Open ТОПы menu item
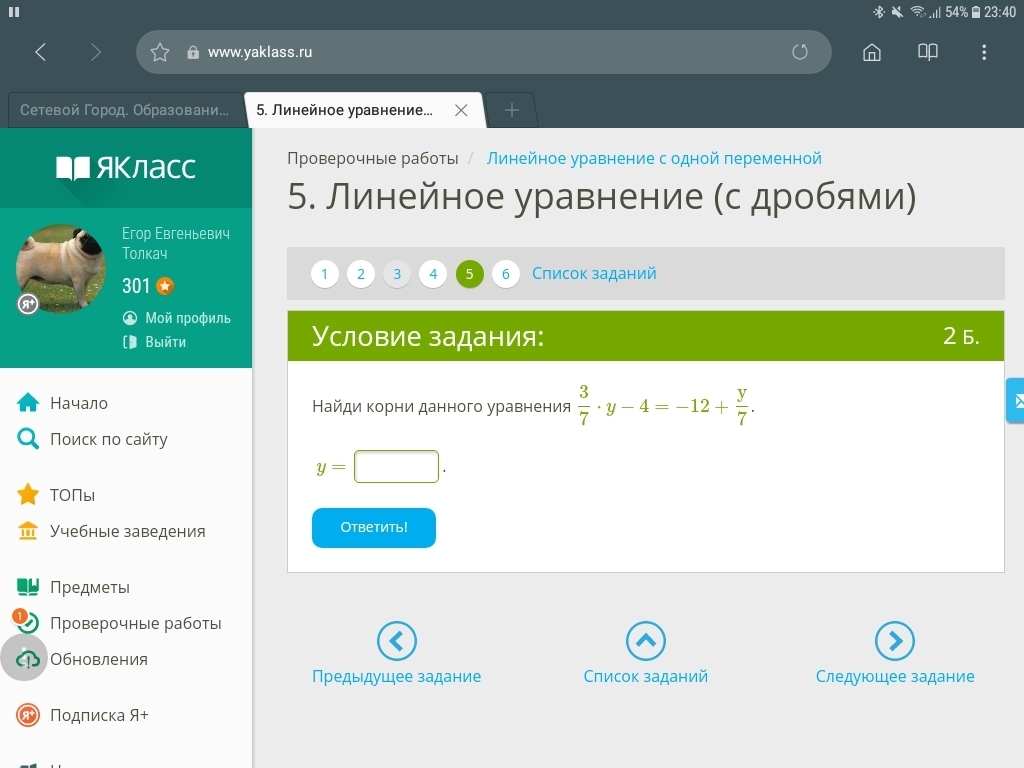The image size is (1024, 768). (72, 495)
